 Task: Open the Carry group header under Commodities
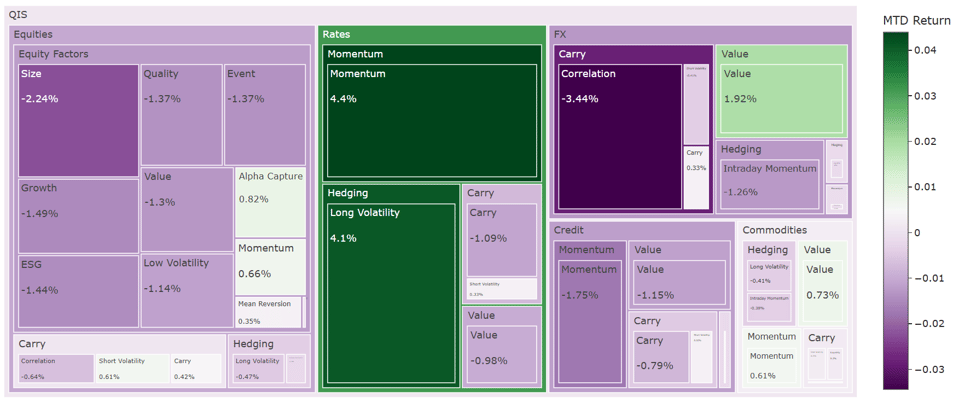coord(826,337)
